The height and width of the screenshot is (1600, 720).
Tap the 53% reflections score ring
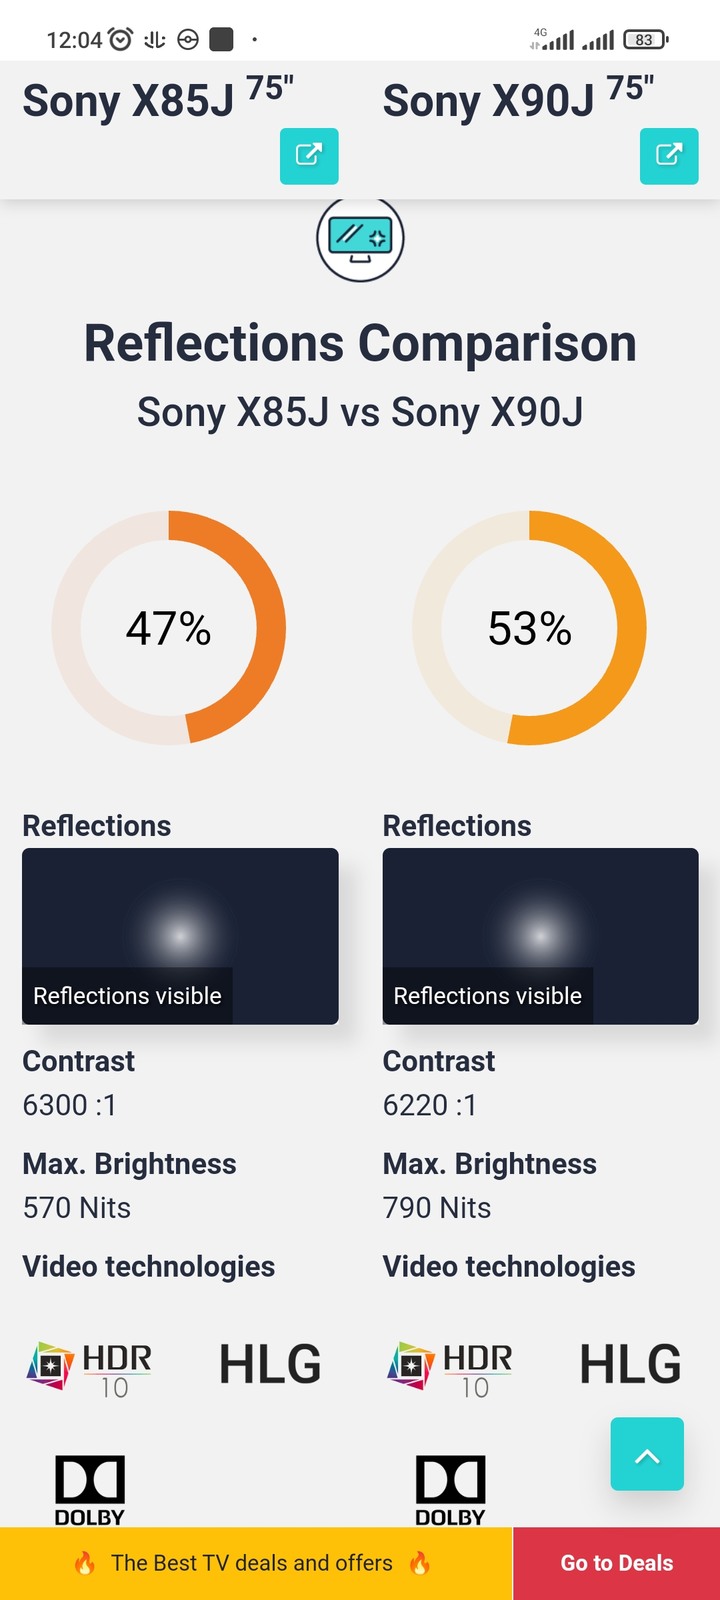pos(530,628)
